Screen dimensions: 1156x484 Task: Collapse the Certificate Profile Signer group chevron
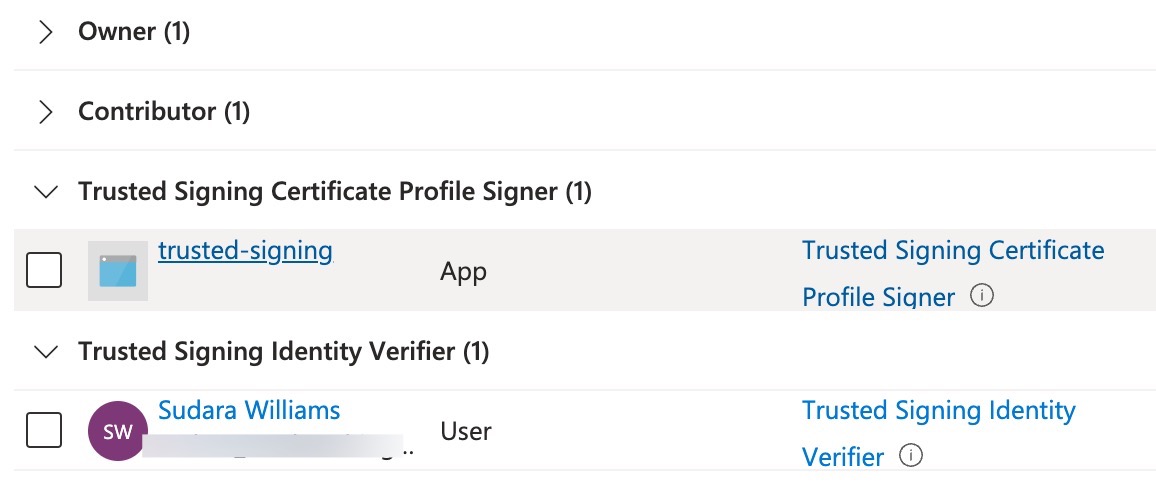tap(45, 192)
